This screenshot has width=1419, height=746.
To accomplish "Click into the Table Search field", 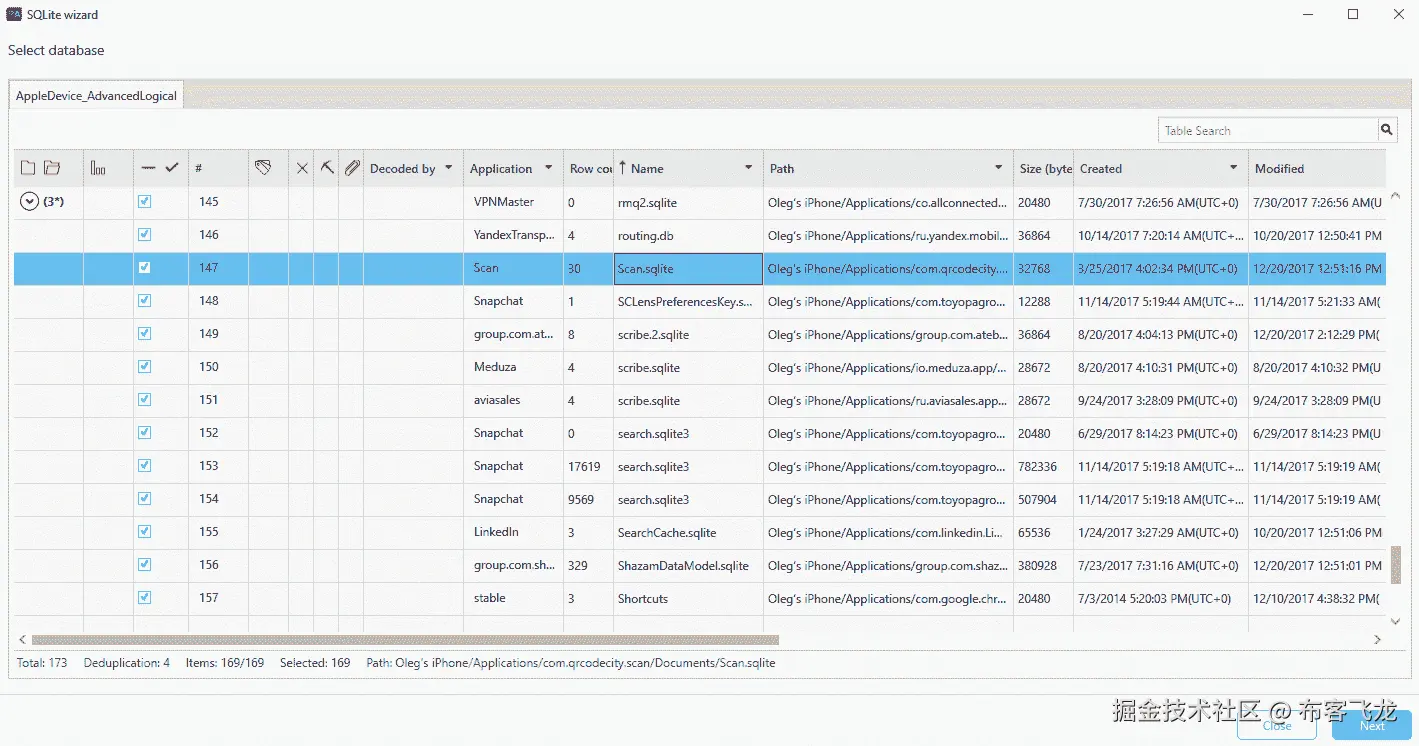I will [x=1268, y=130].
